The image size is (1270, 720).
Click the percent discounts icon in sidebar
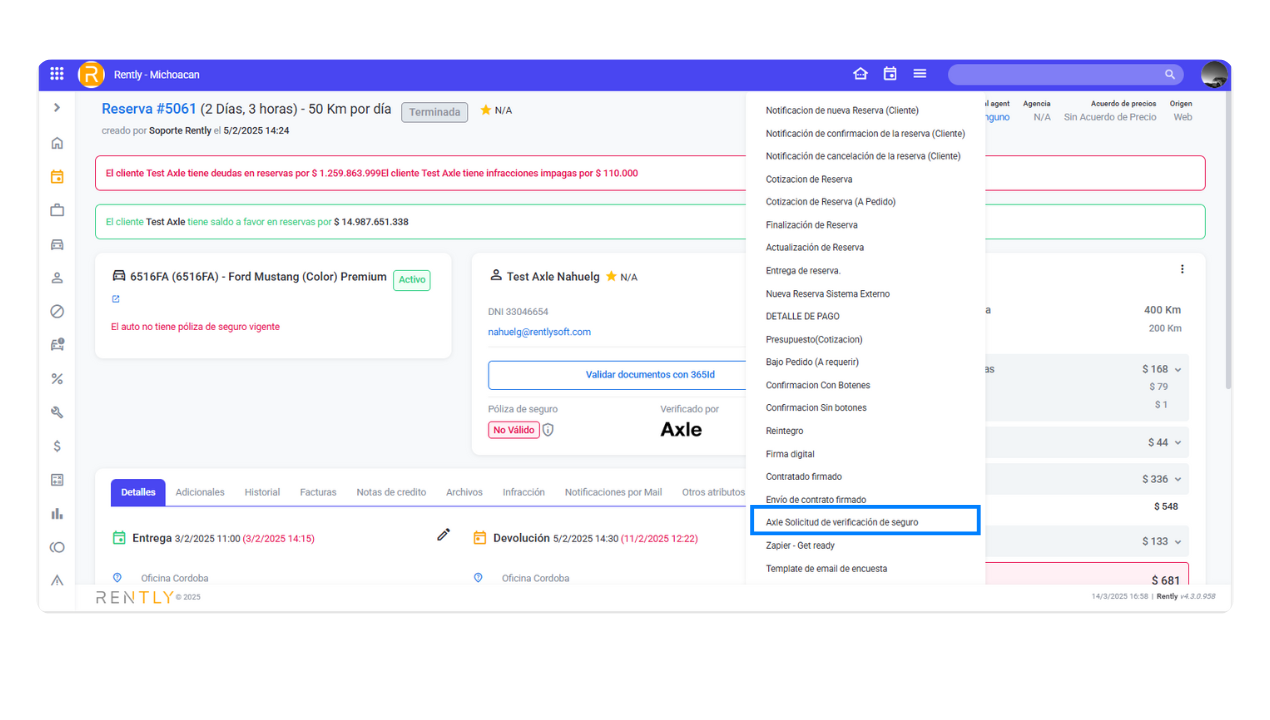[57, 379]
